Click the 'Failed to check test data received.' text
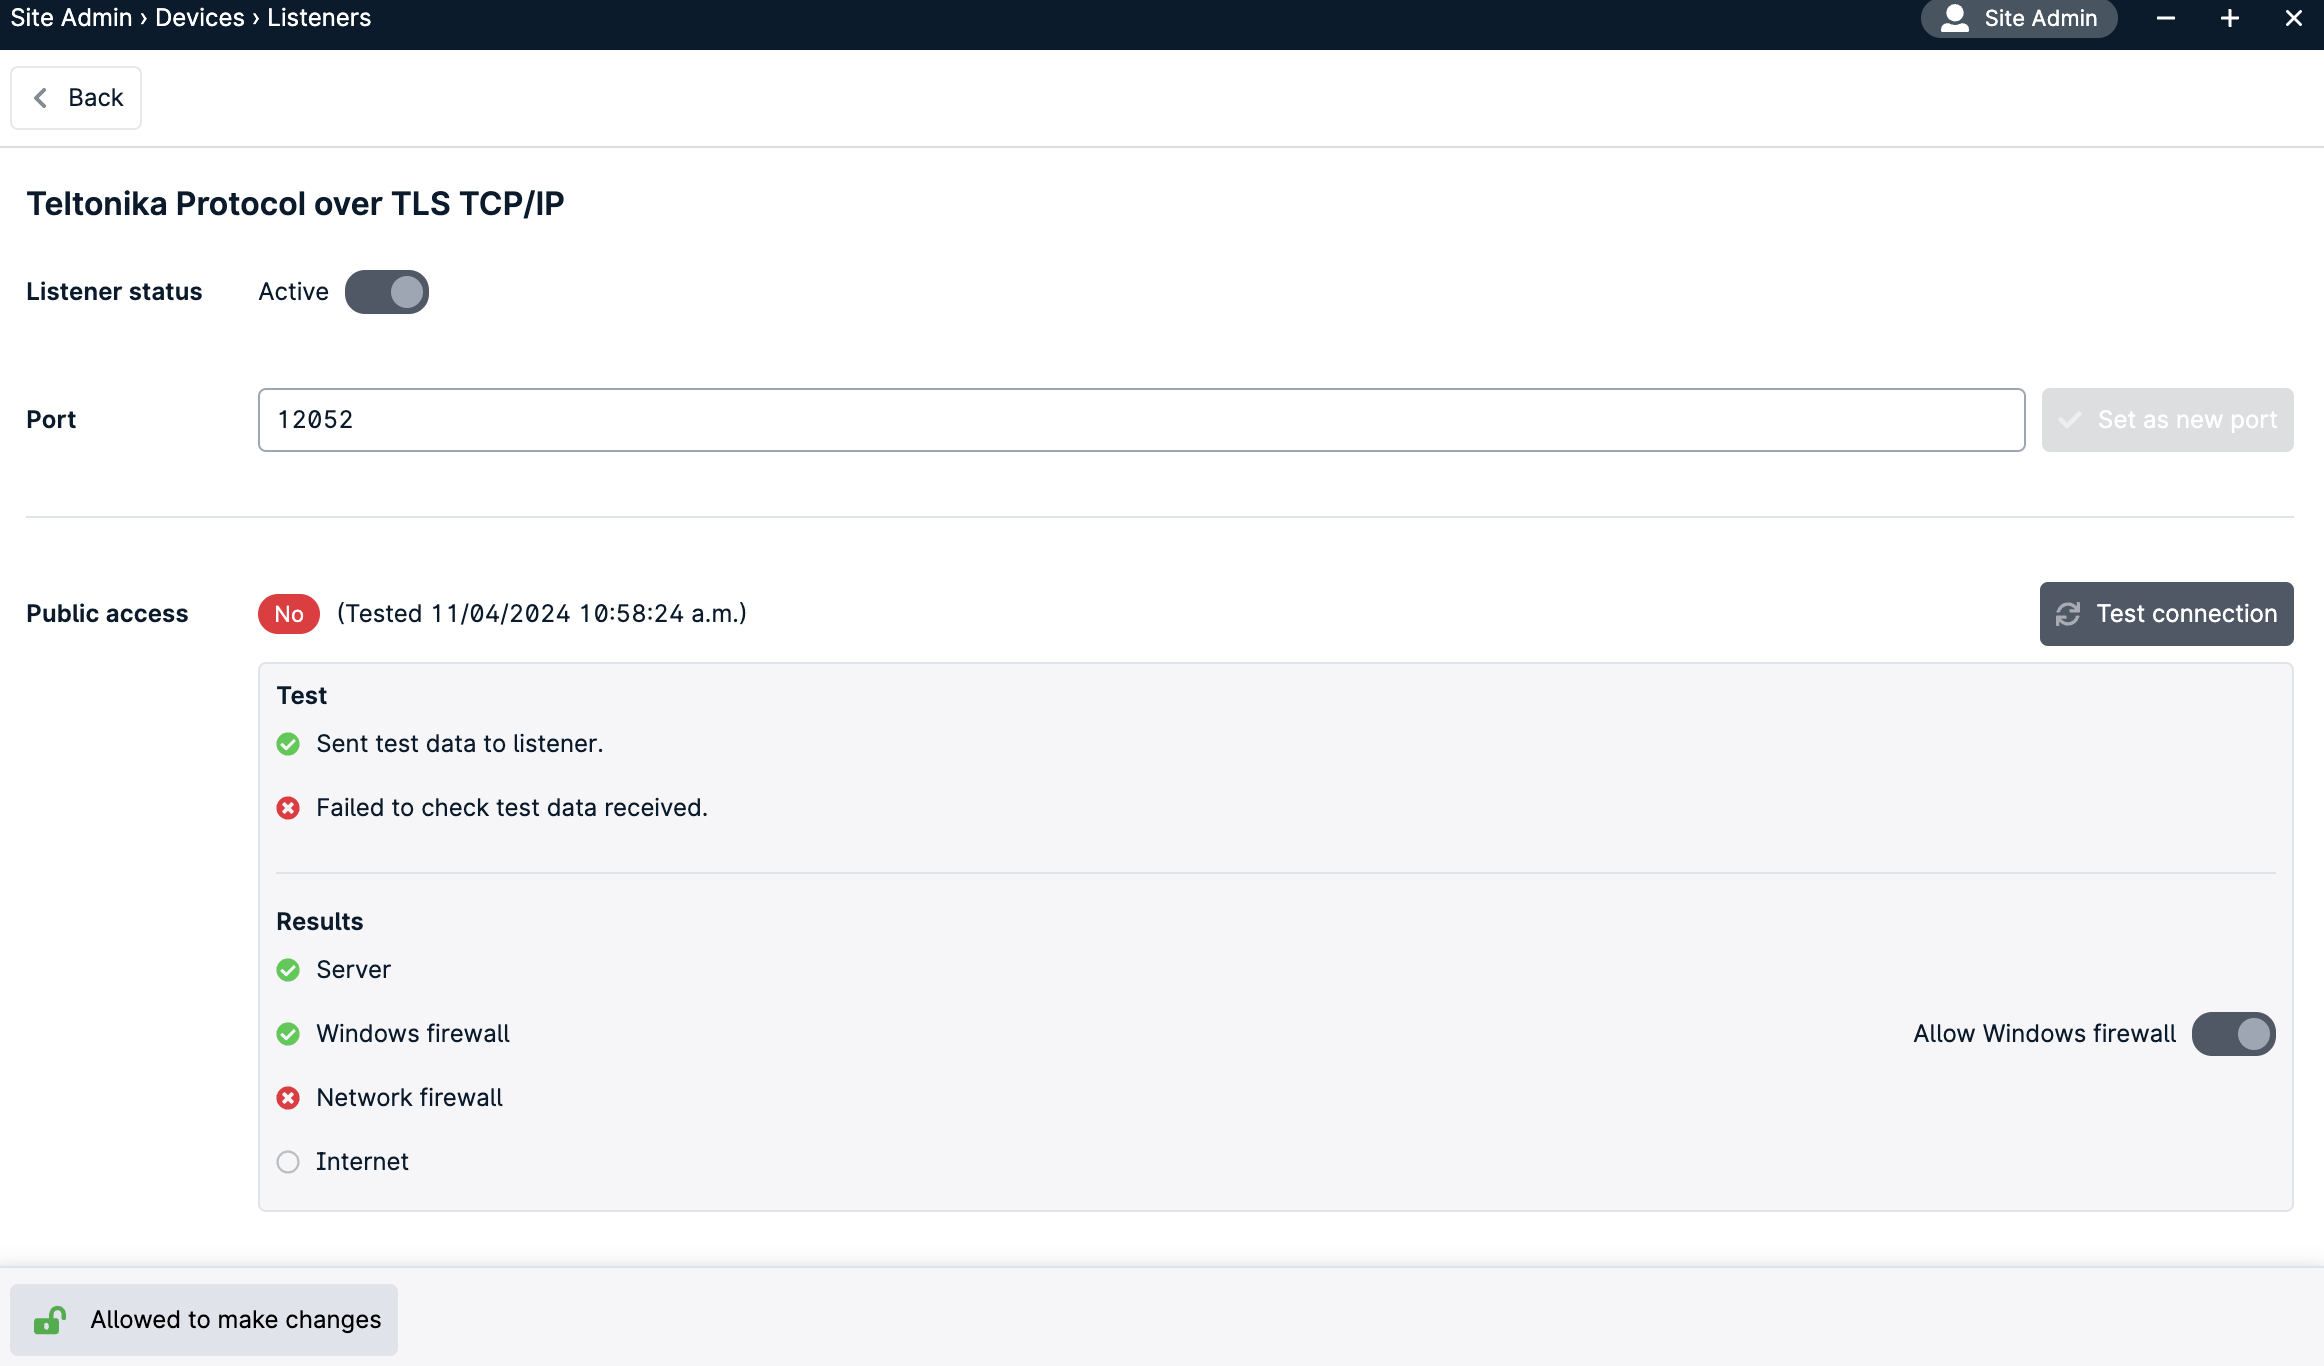This screenshot has height=1366, width=2324. coord(512,808)
